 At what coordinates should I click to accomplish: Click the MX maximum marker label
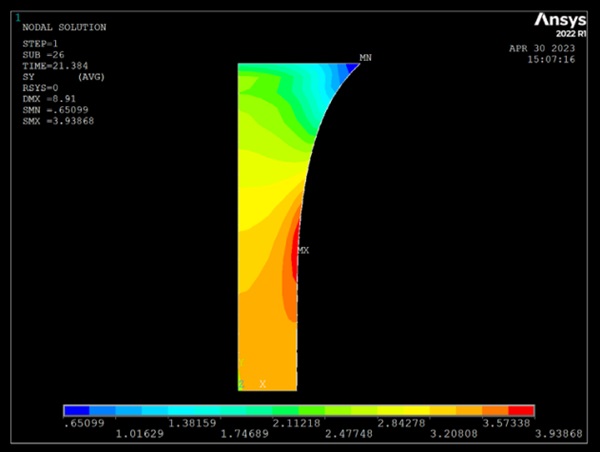(303, 250)
